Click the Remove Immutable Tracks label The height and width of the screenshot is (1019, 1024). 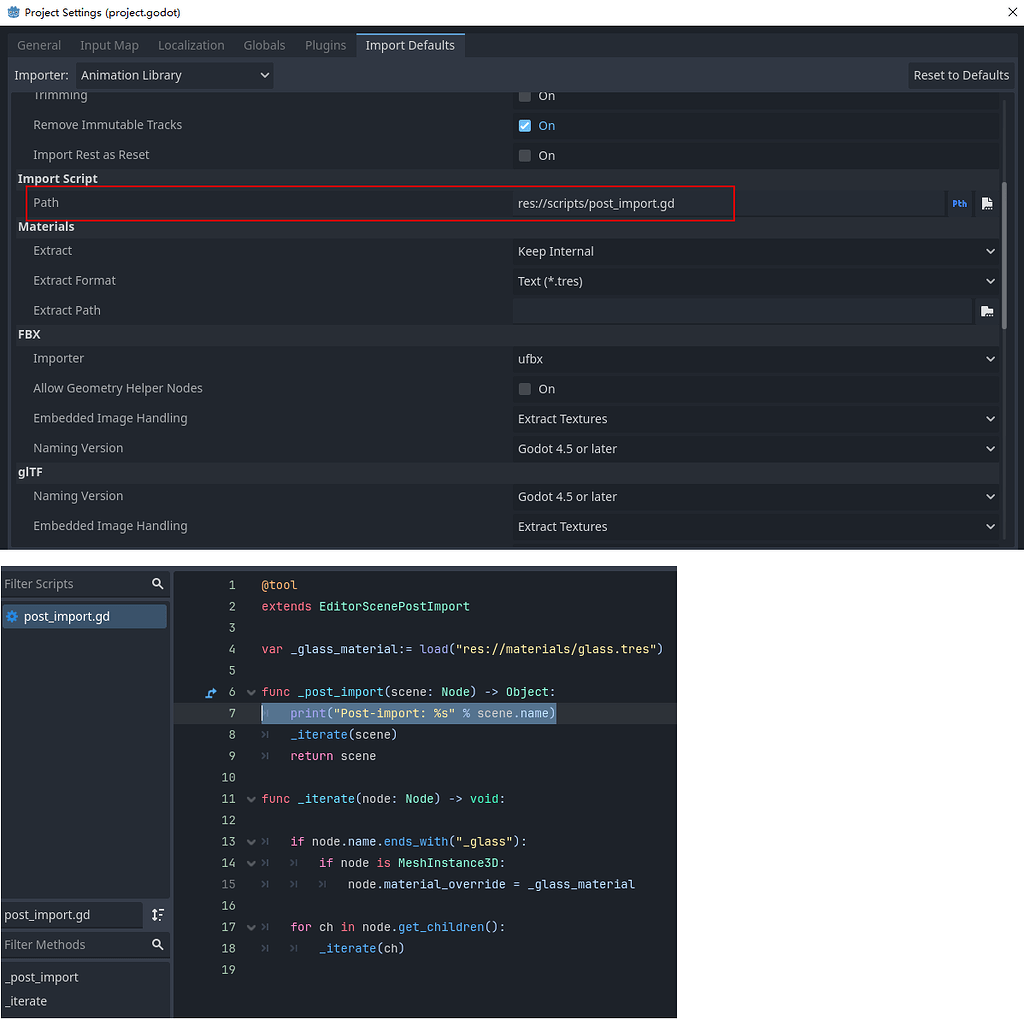108,125
